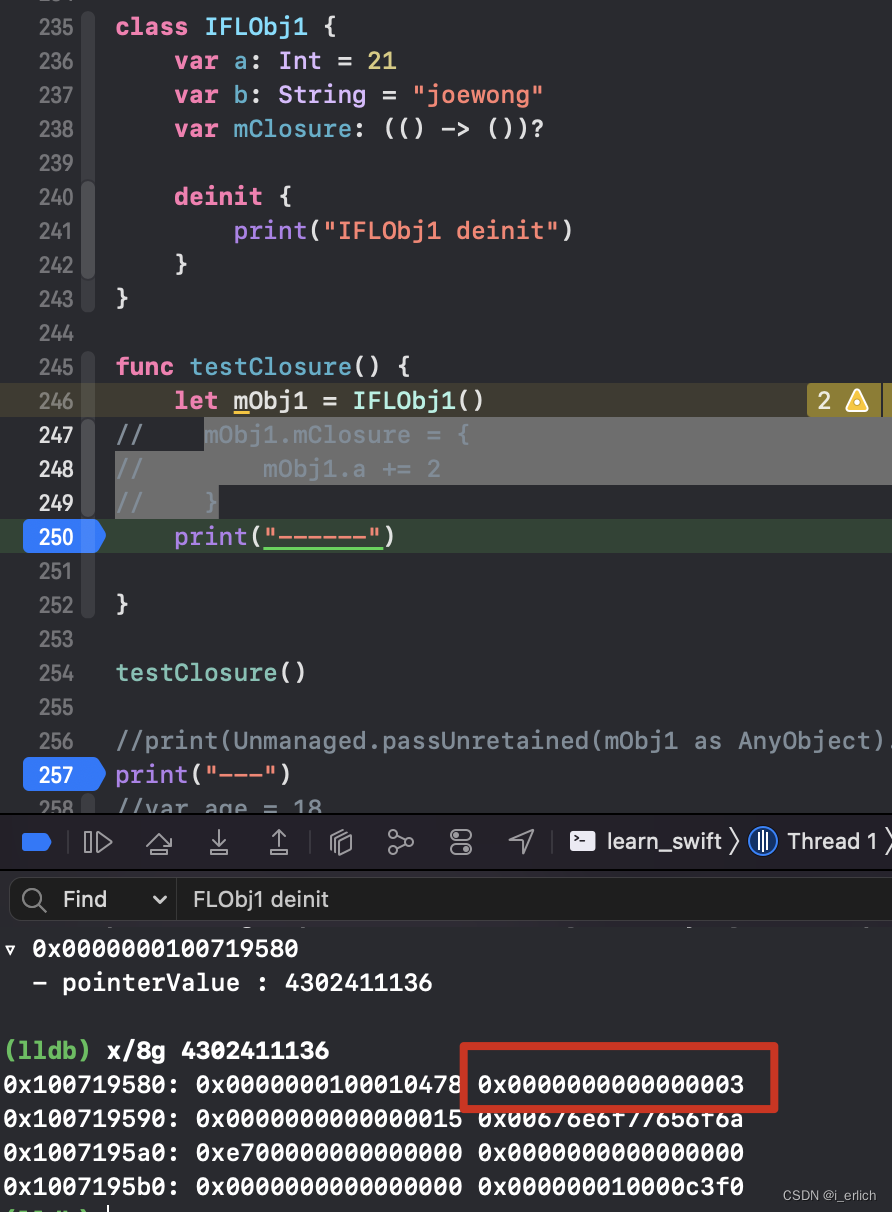
Task: Open Environment Overrides icon
Action: tap(461, 842)
